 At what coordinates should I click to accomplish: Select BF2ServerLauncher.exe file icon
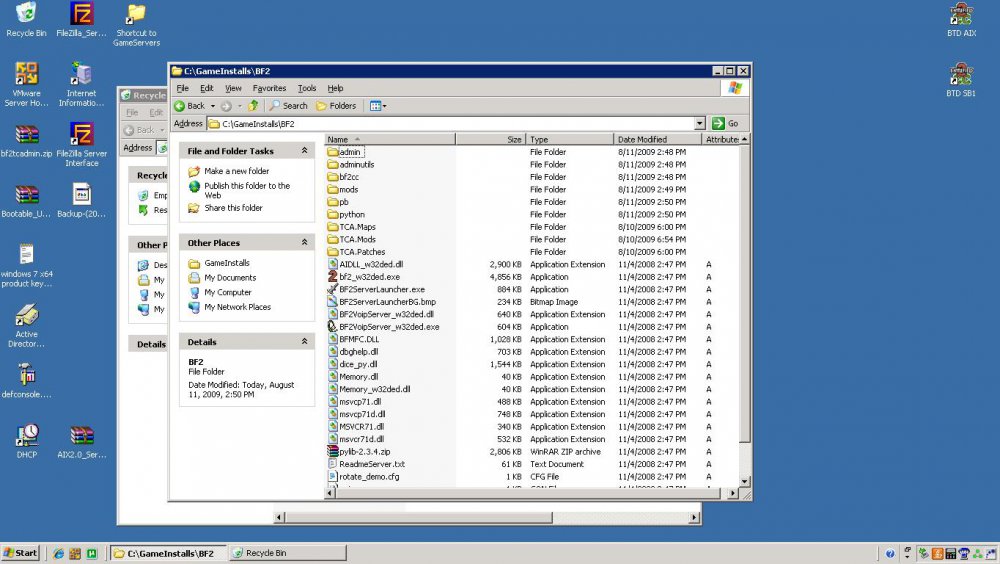pyautogui.click(x=333, y=289)
